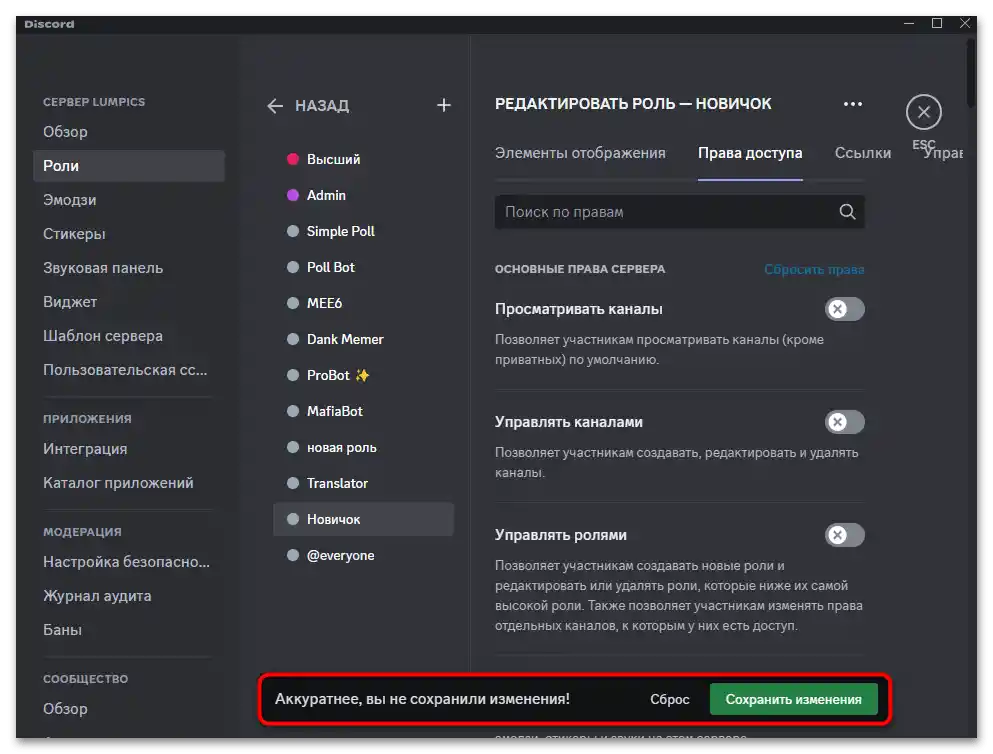Click the Сохранить изменения button
This screenshot has height=754, width=993.
tap(793, 699)
